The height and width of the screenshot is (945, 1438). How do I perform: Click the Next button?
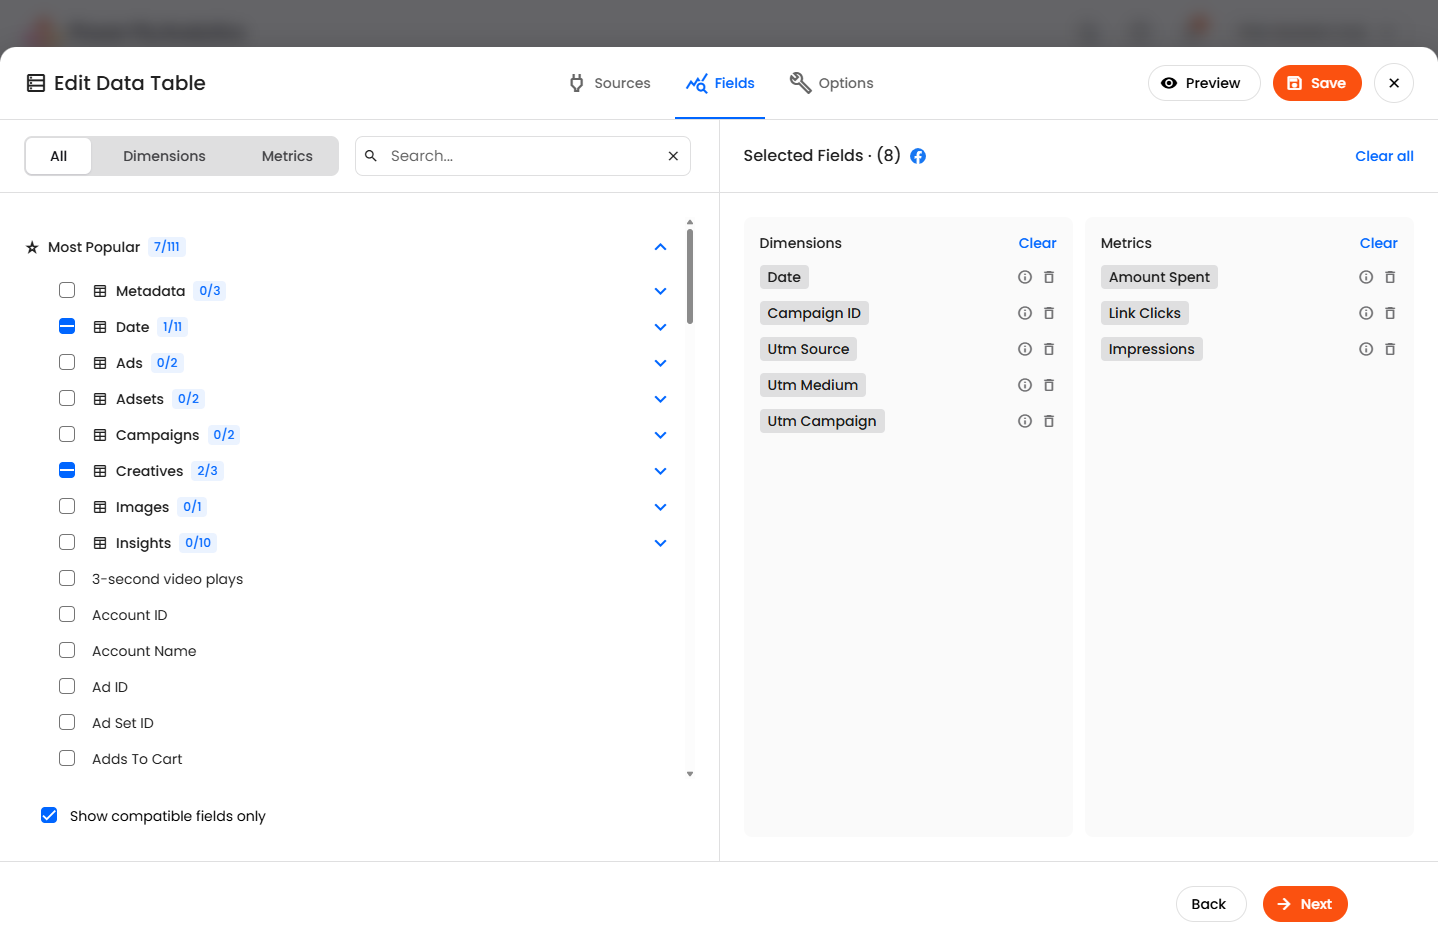pyautogui.click(x=1304, y=904)
